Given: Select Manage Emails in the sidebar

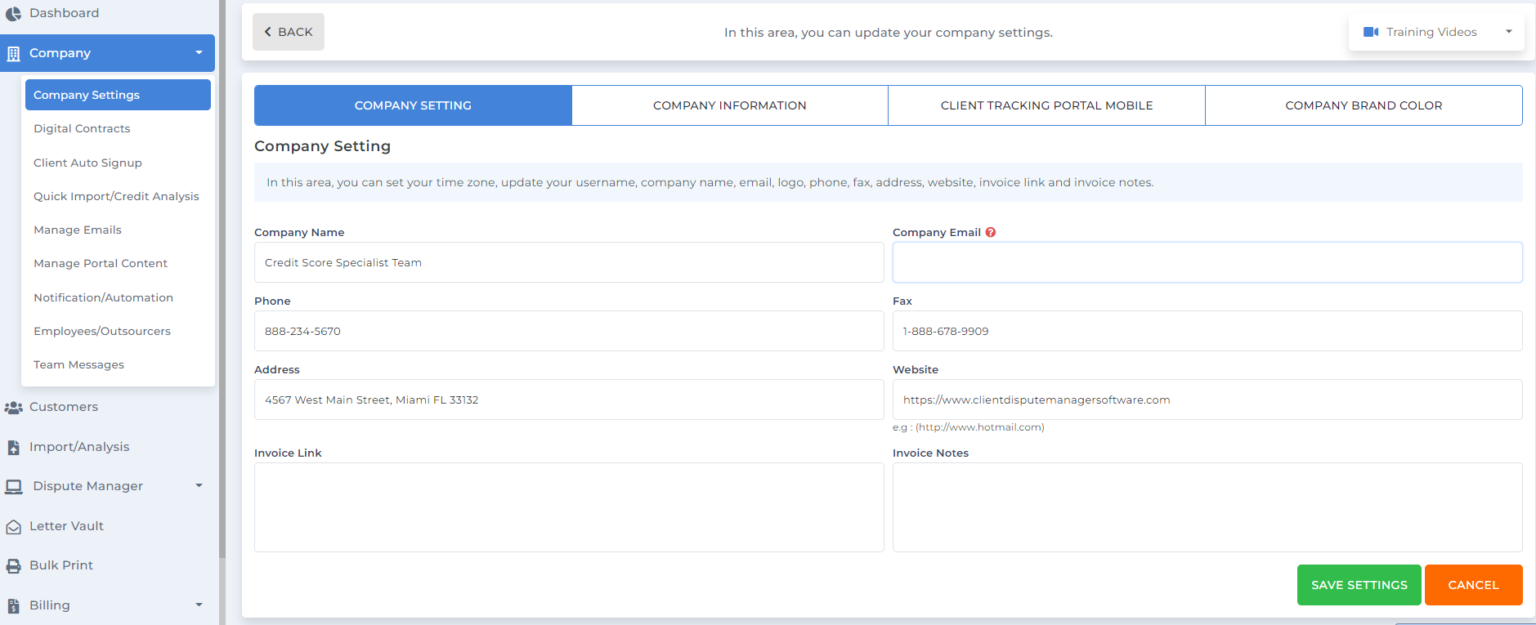Looking at the screenshot, I should 77,229.
